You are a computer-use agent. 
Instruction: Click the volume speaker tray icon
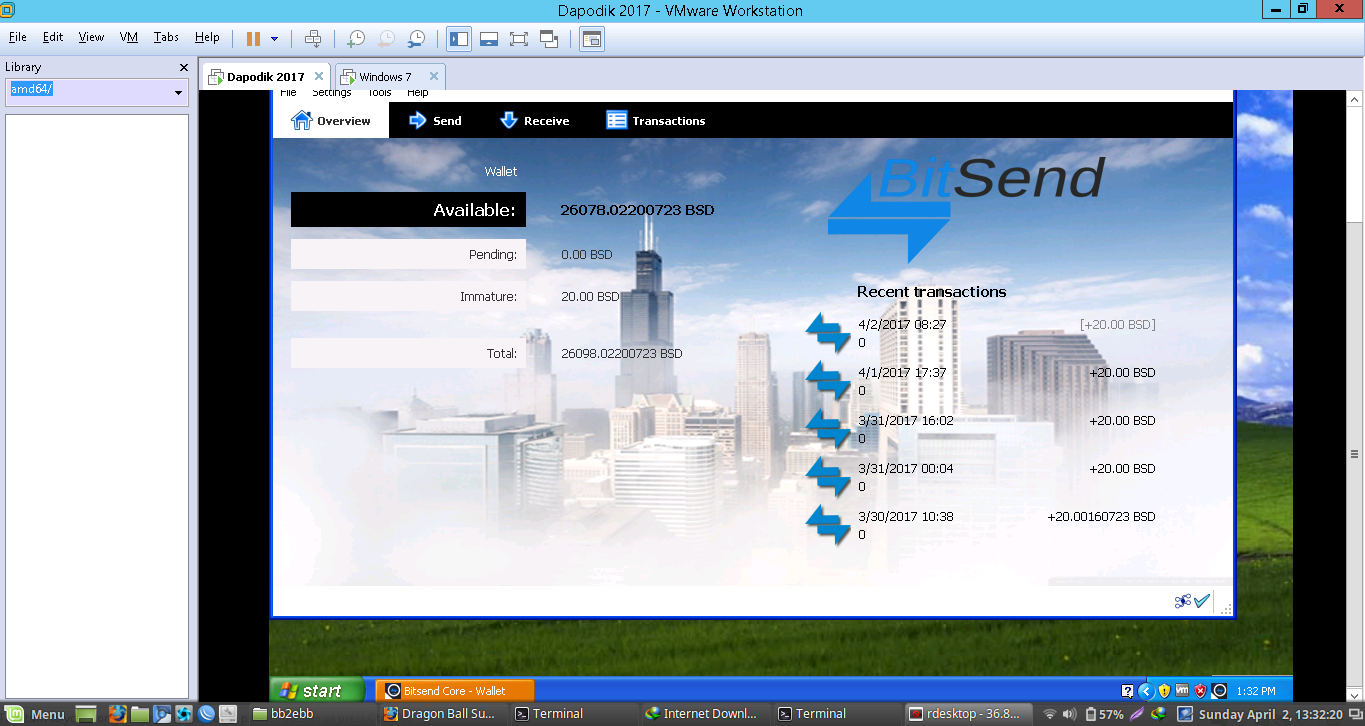point(1070,714)
